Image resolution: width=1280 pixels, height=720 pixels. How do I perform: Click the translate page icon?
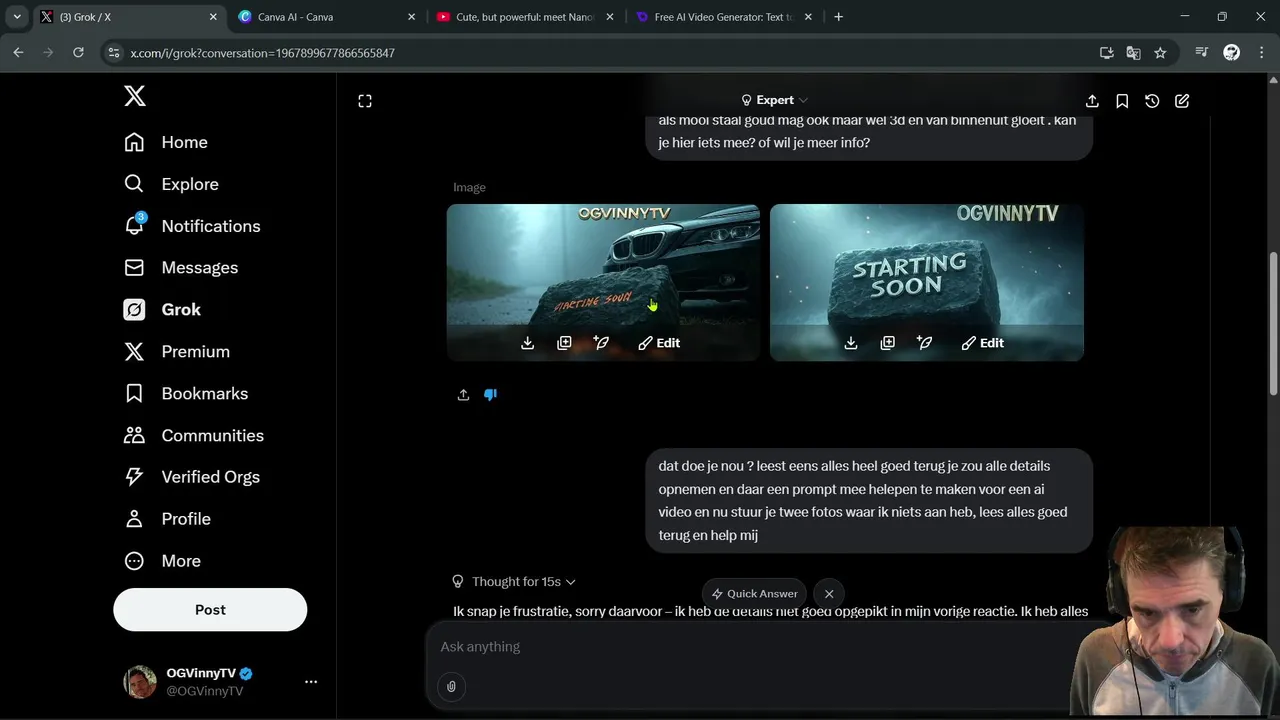(x=1133, y=53)
